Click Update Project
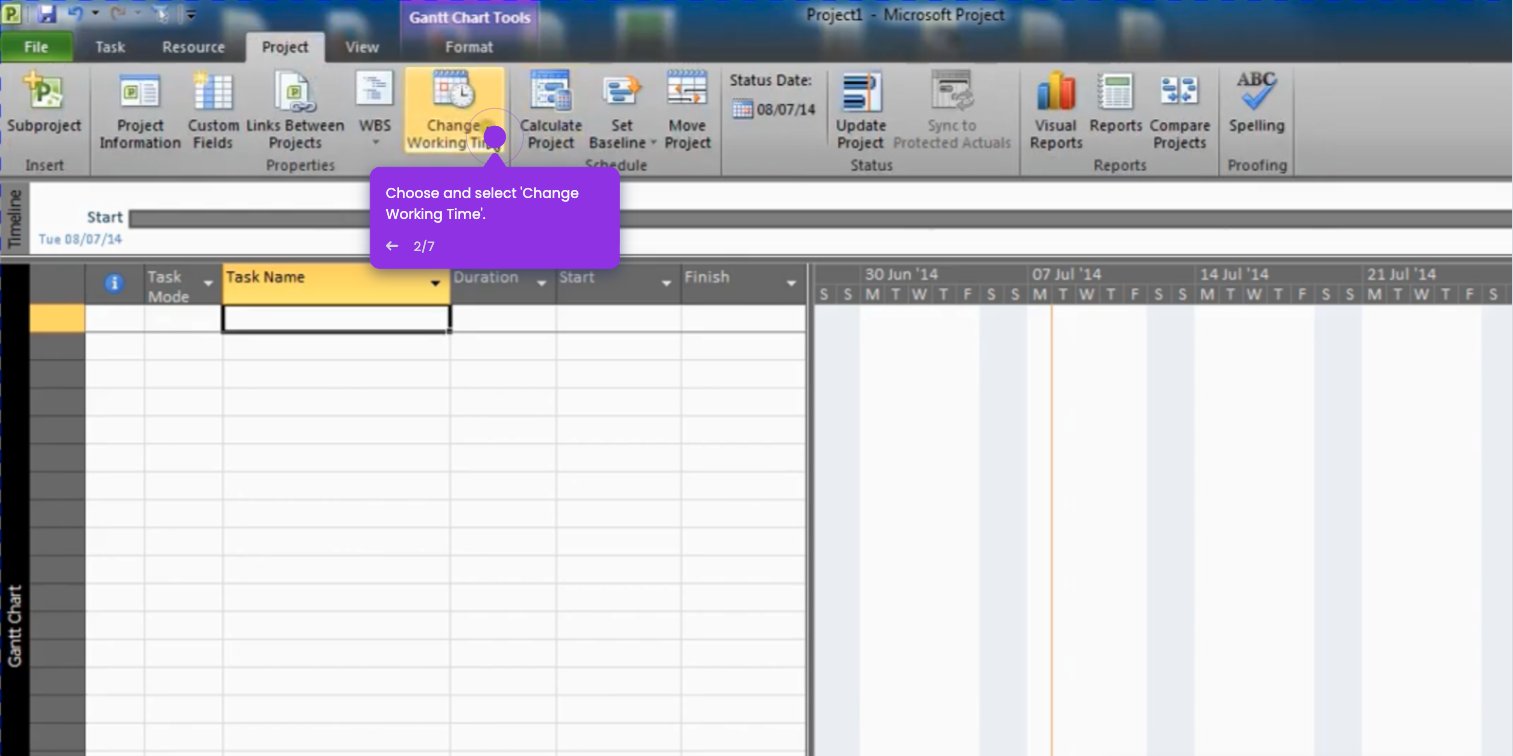Viewport: 1513px width, 756px height. 861,110
